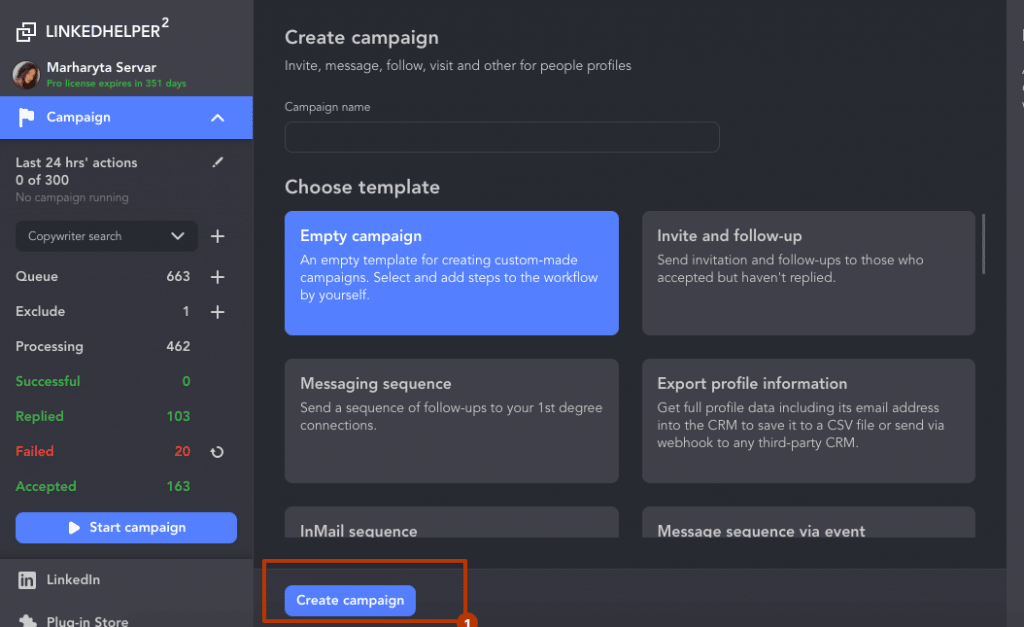Select the Invite and follow-up template

tap(808, 273)
